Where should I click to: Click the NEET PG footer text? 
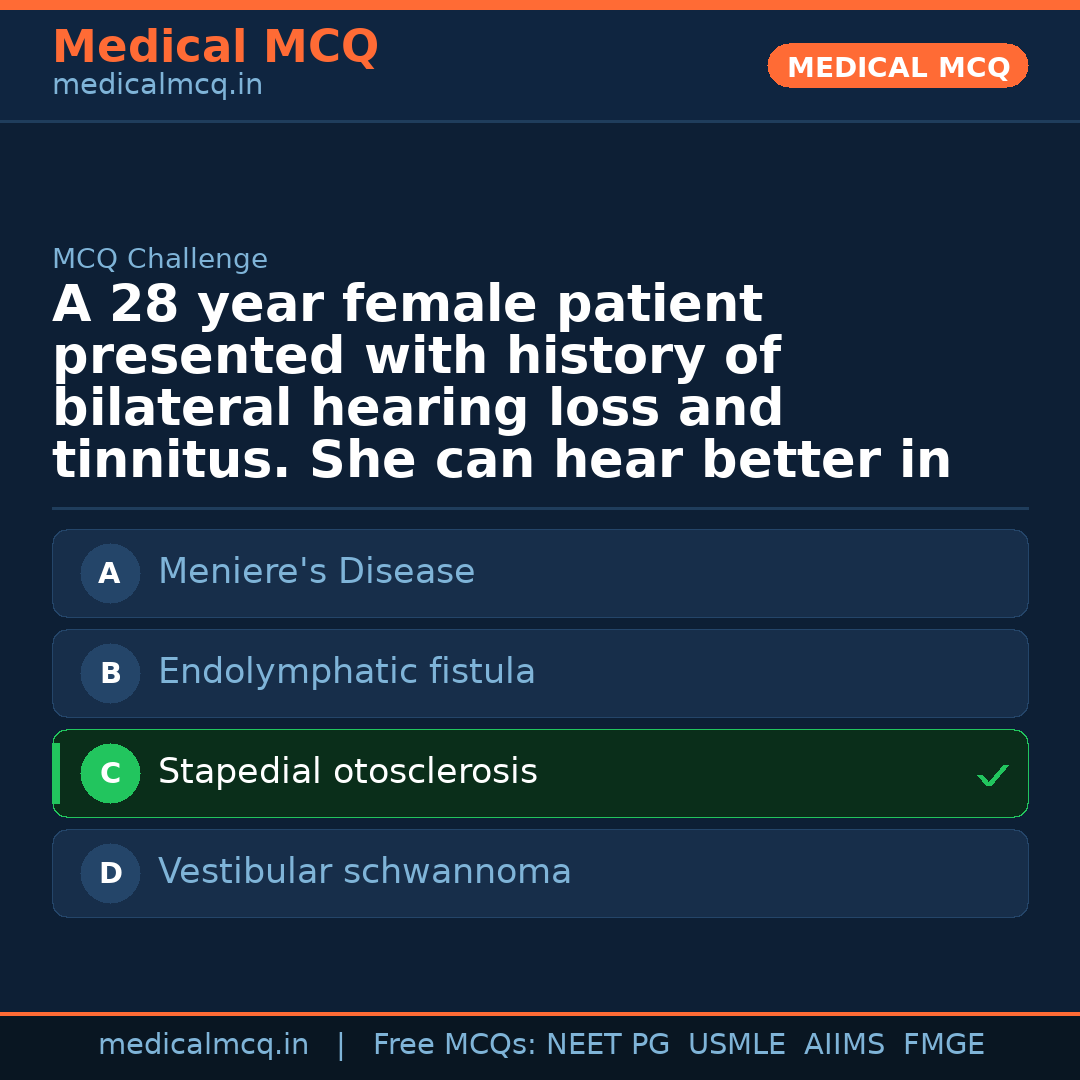click(608, 1045)
